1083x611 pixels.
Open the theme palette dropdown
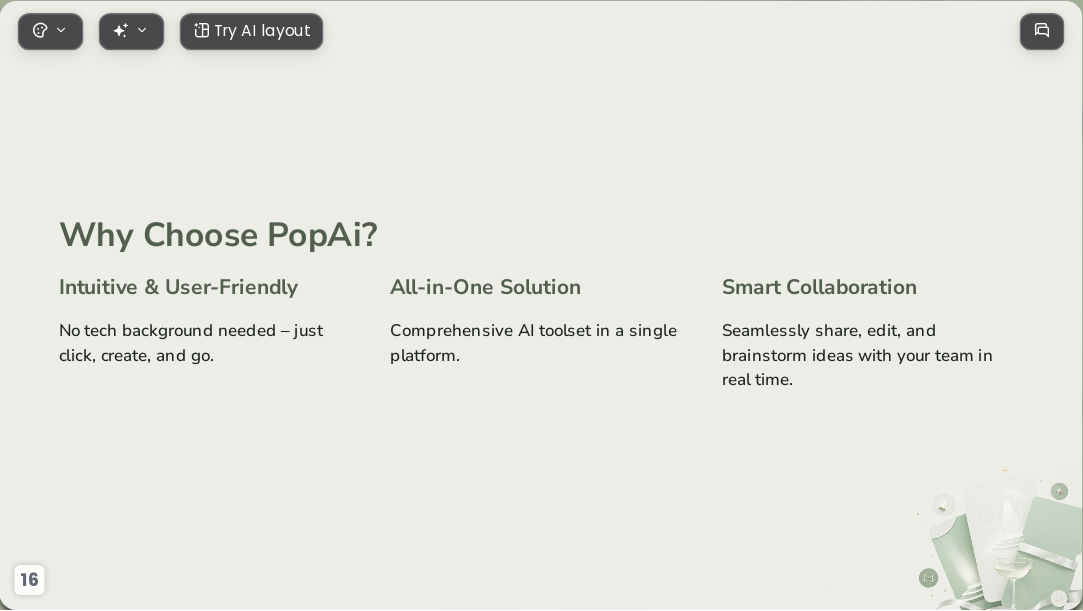50,31
